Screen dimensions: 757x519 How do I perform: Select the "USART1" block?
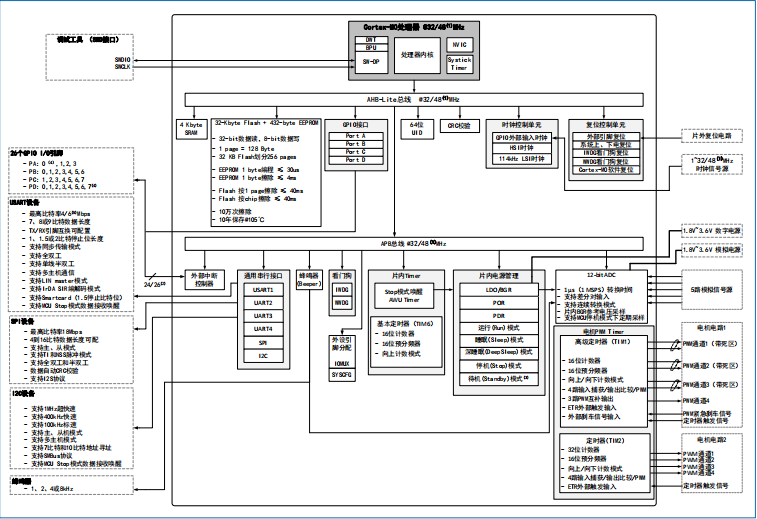click(263, 290)
